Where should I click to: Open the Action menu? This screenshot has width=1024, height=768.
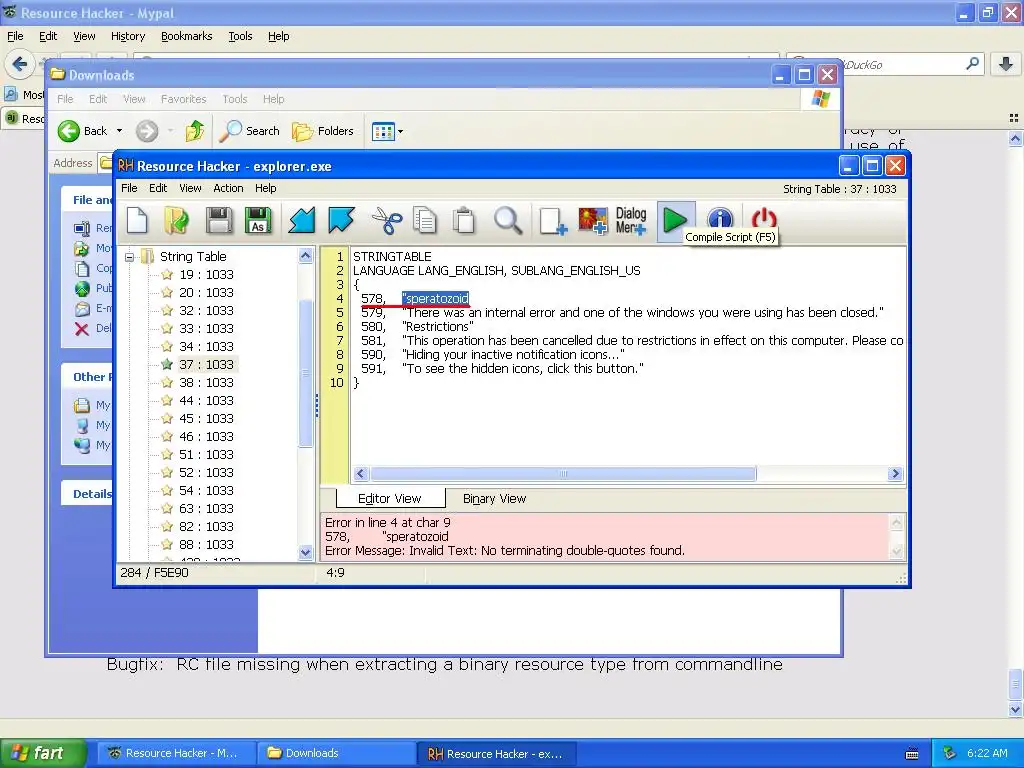coord(228,188)
